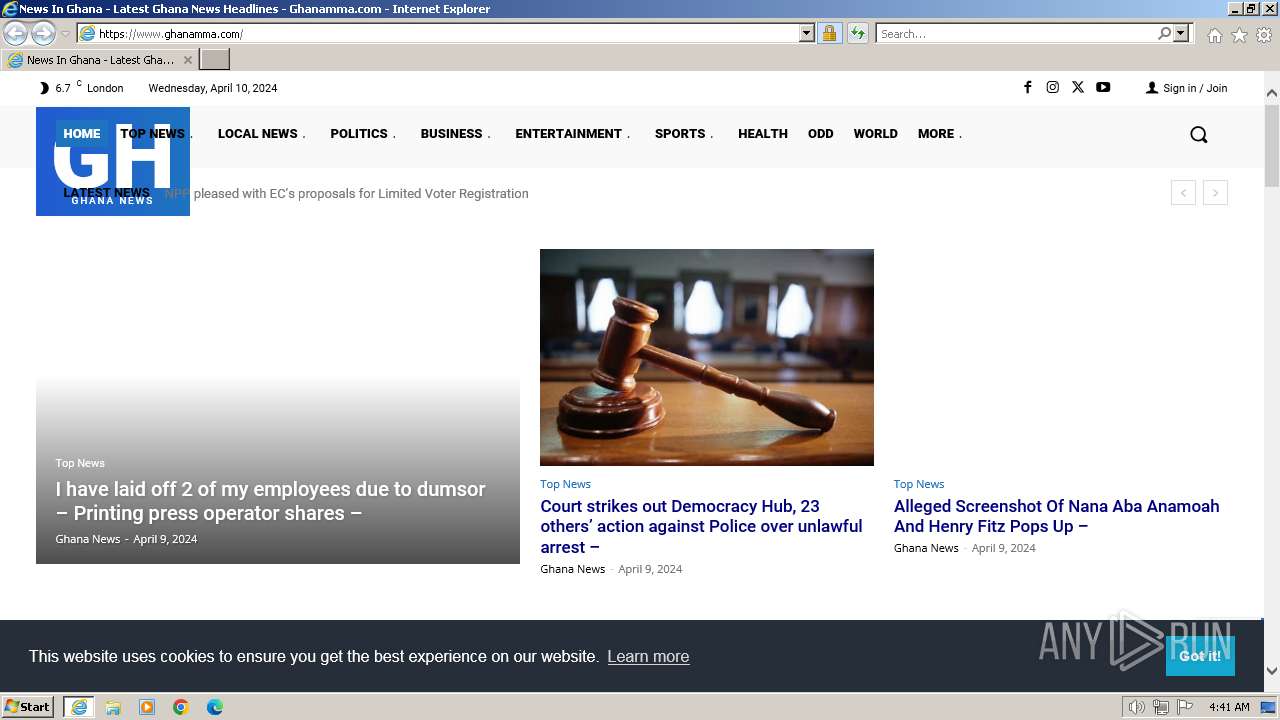Open the site search magnifier icon
1280x720 pixels.
point(1198,134)
